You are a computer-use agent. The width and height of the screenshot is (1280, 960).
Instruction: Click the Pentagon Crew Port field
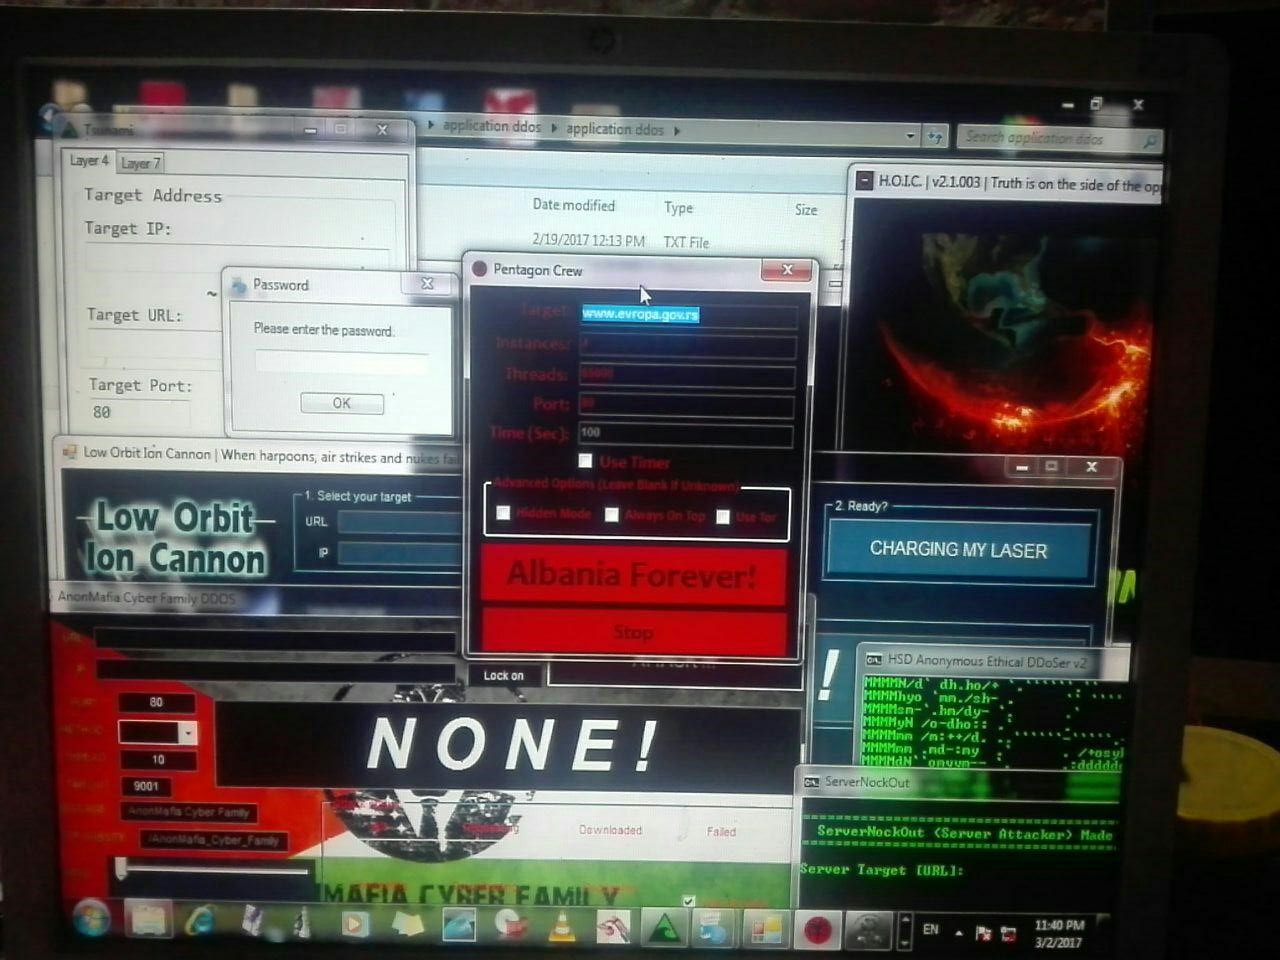coord(687,404)
